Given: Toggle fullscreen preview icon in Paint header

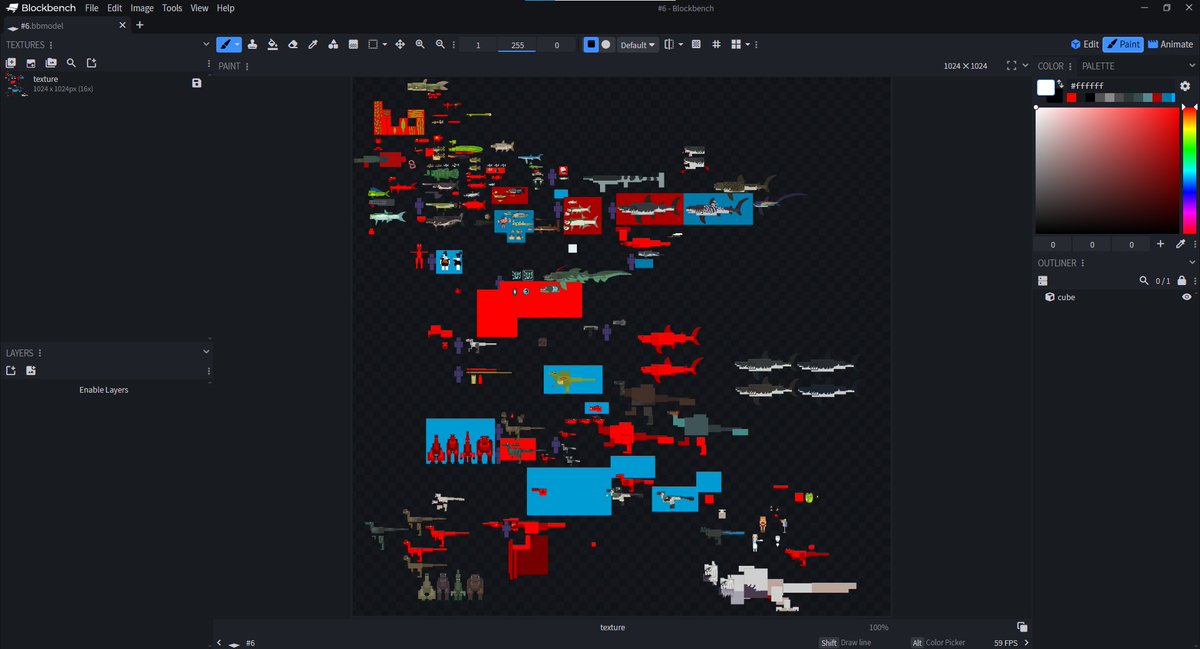Looking at the screenshot, I should [1012, 66].
